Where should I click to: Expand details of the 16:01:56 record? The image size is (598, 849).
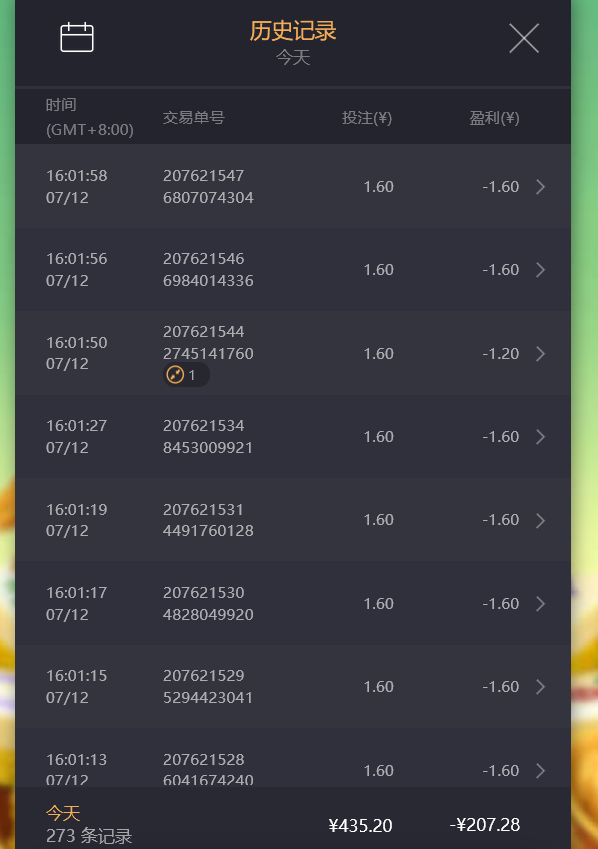540,270
